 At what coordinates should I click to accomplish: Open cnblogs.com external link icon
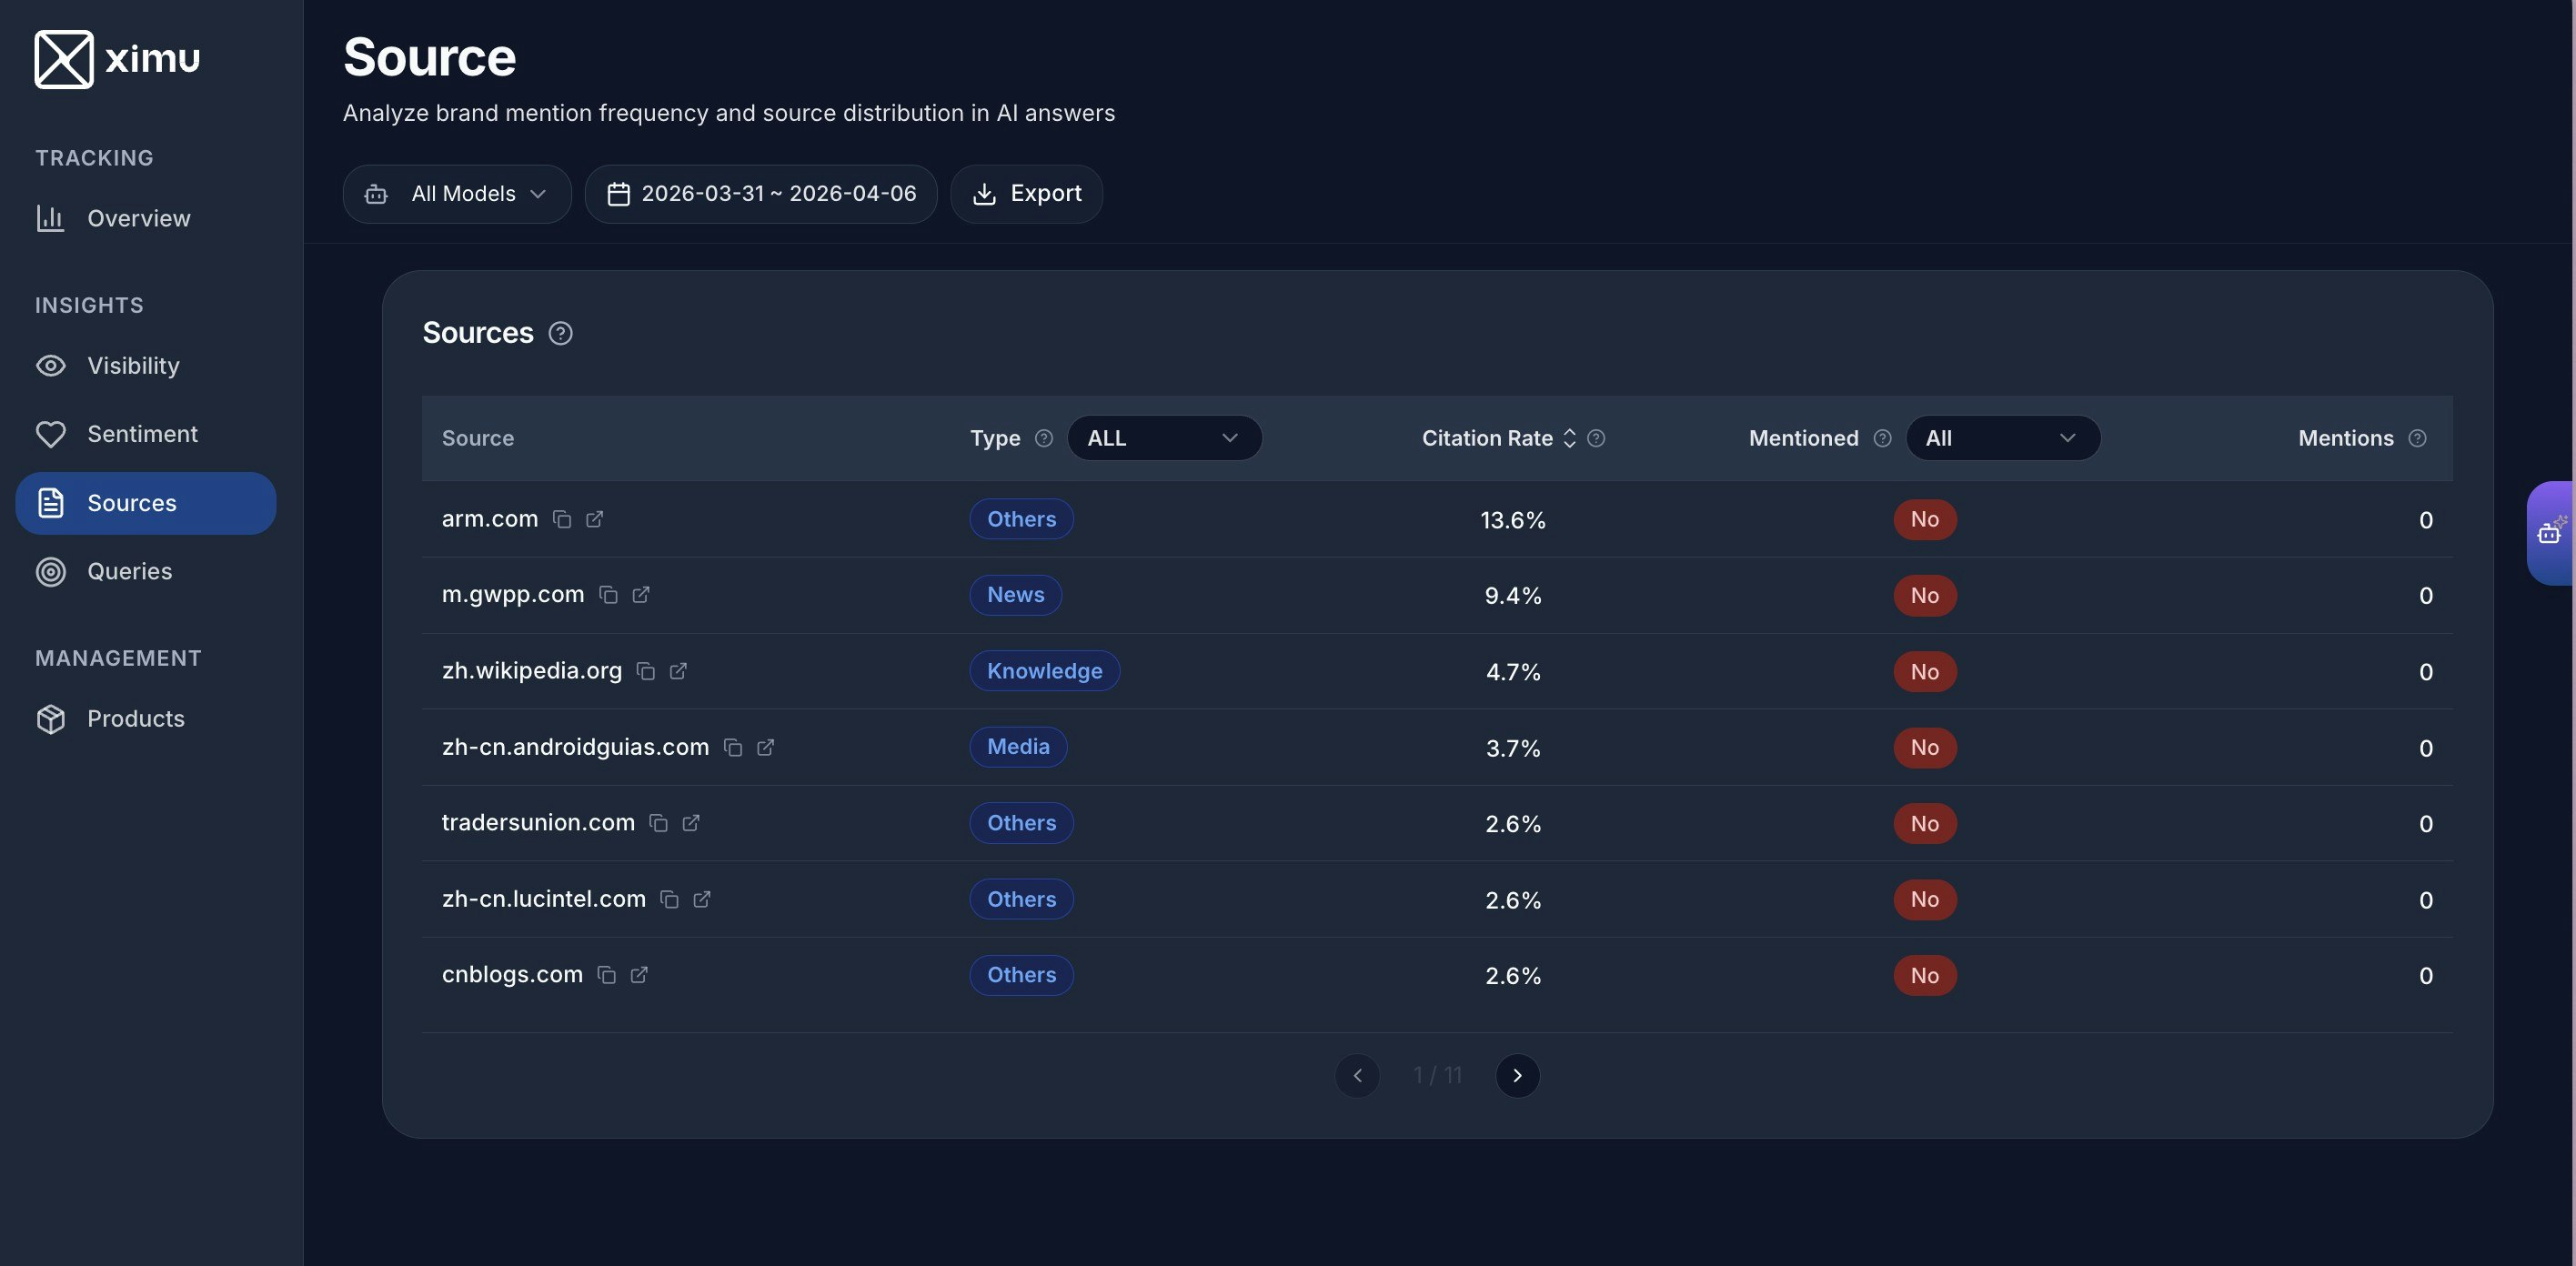pyautogui.click(x=639, y=975)
